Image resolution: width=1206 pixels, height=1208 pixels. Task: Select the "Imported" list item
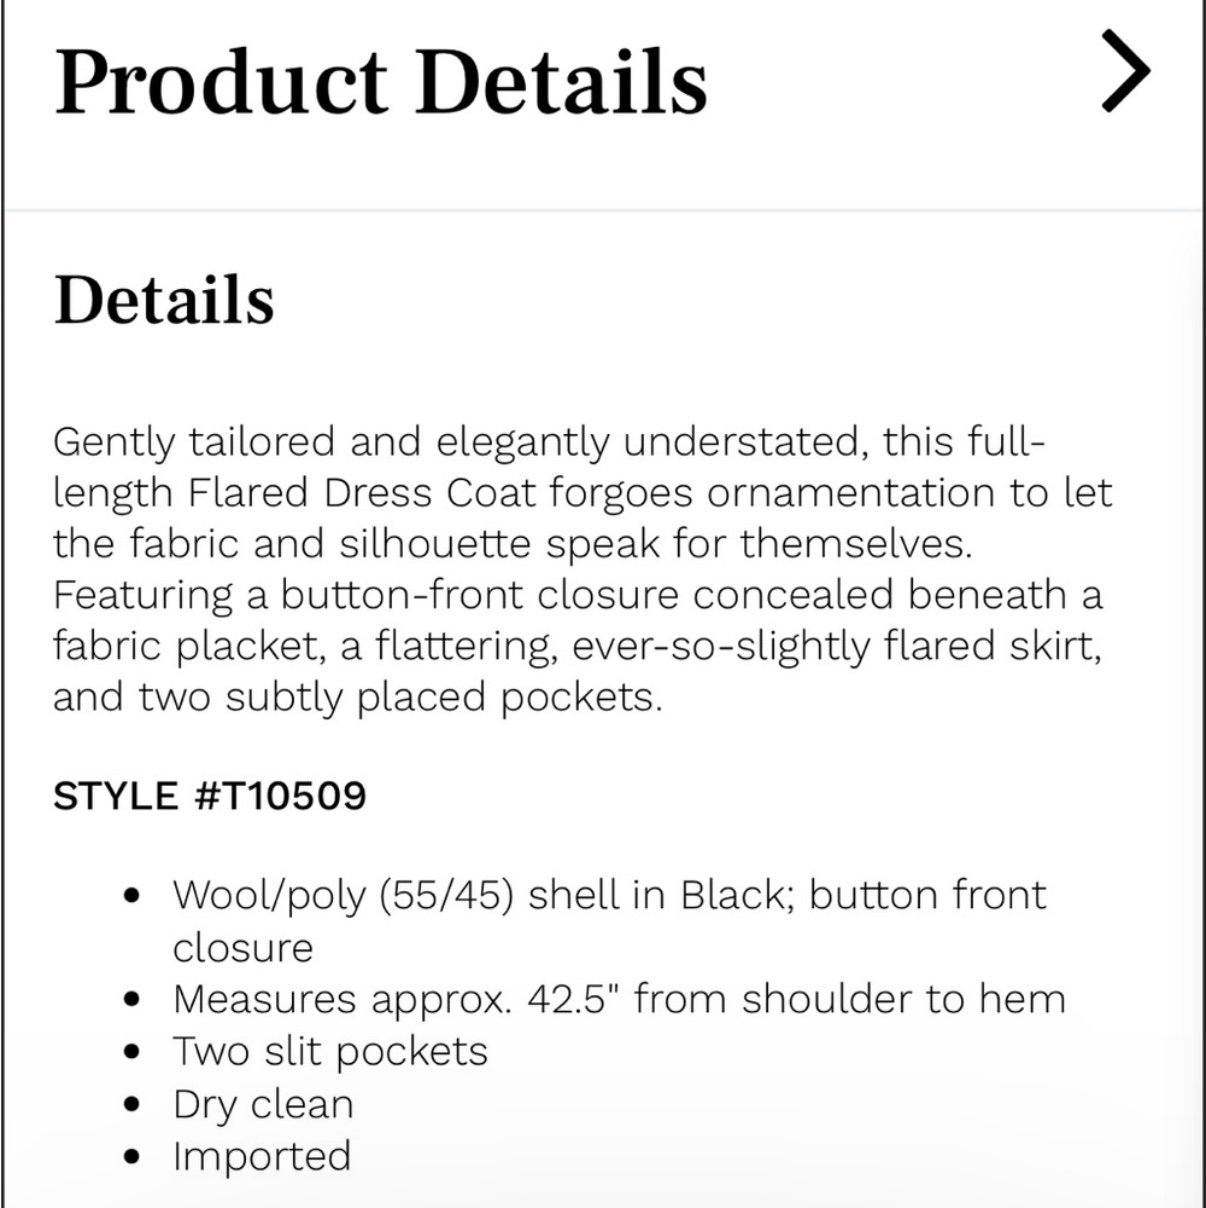click(262, 1157)
